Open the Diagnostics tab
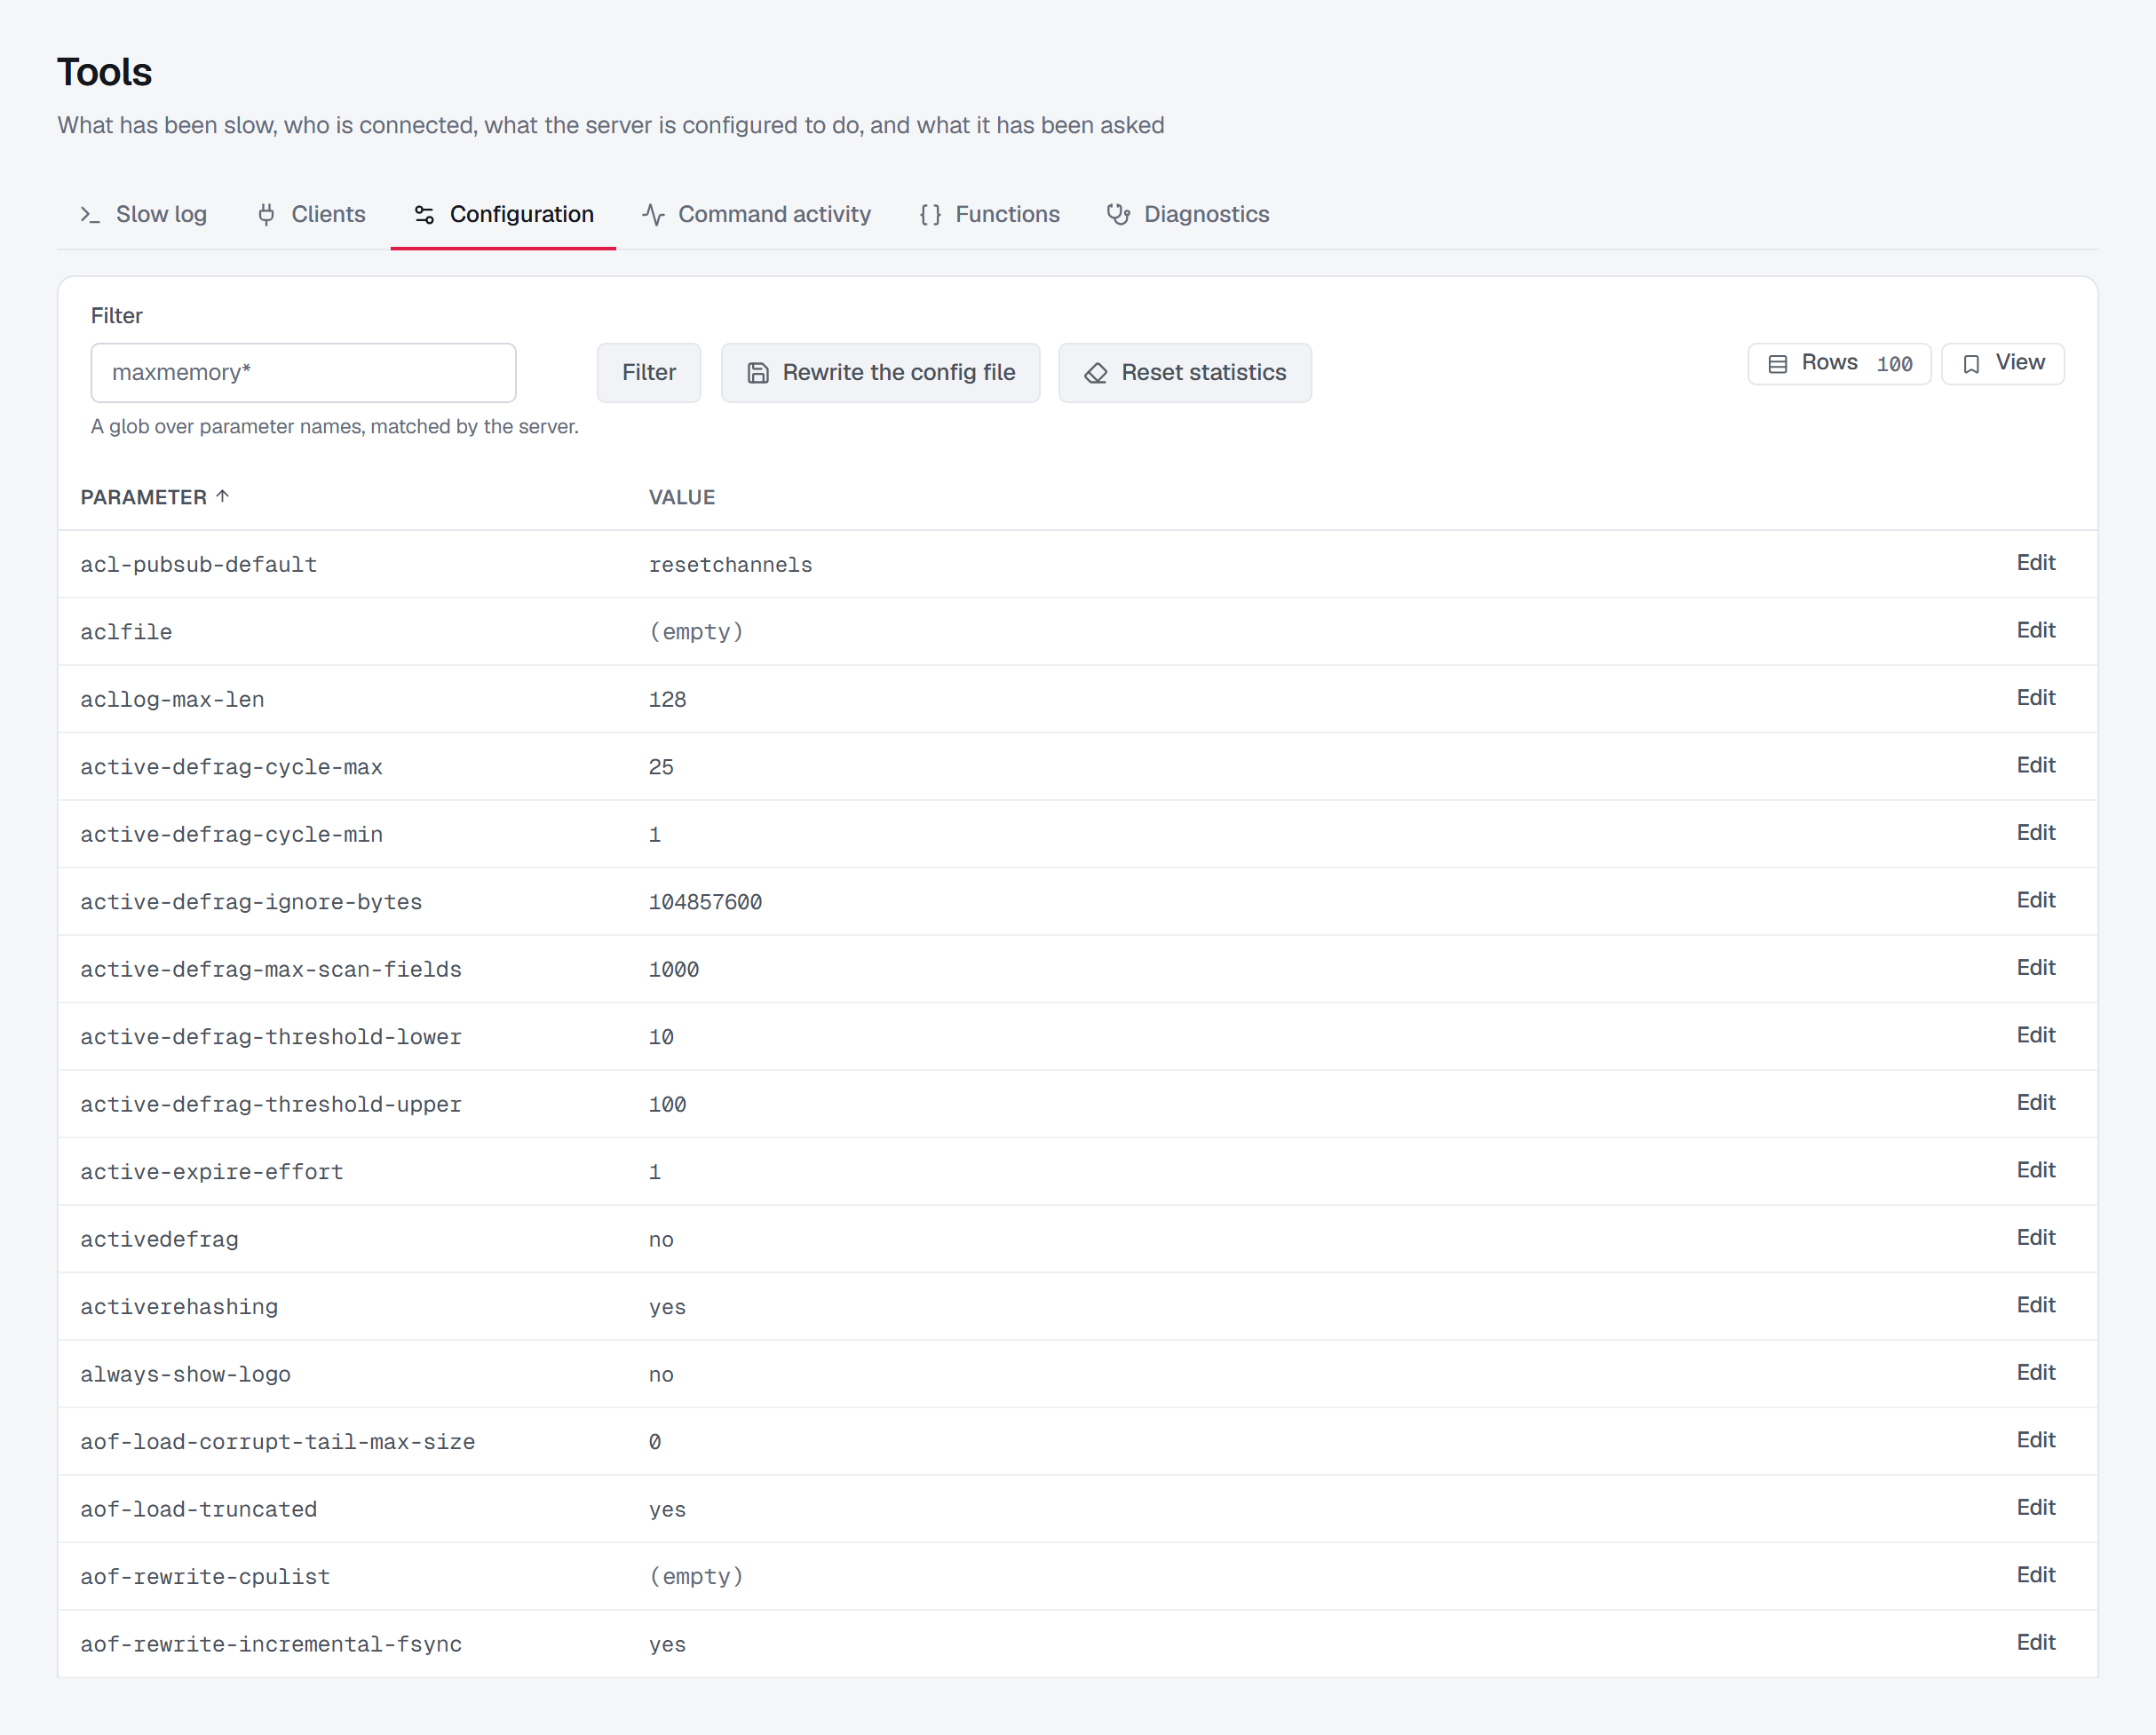 coord(1188,214)
